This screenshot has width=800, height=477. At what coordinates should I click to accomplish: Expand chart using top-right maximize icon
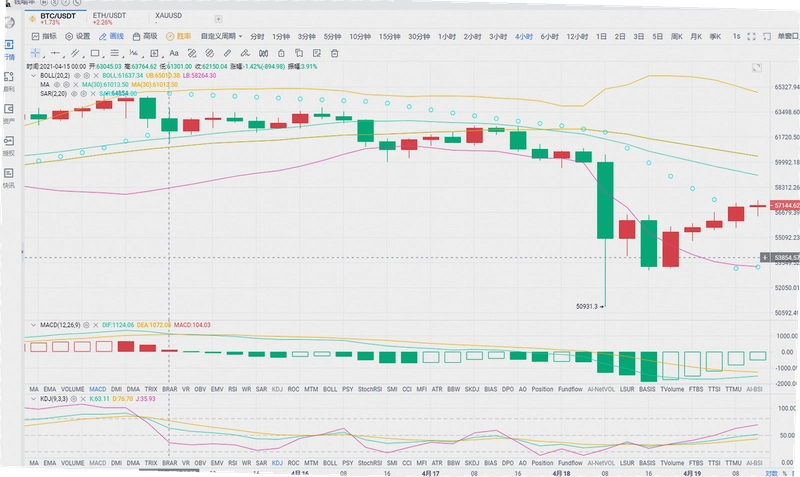(757, 67)
